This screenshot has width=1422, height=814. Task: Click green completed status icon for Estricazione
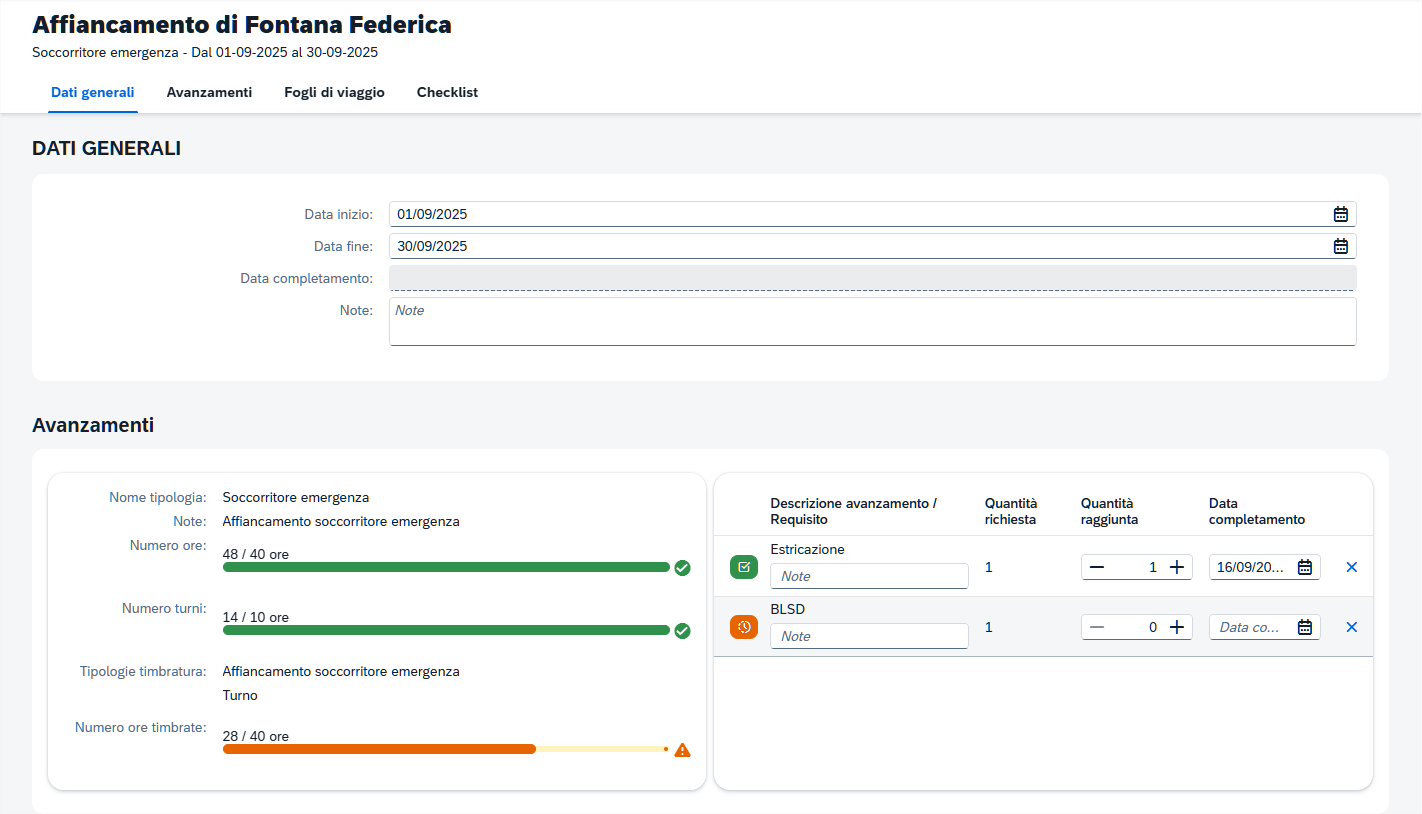pos(743,567)
